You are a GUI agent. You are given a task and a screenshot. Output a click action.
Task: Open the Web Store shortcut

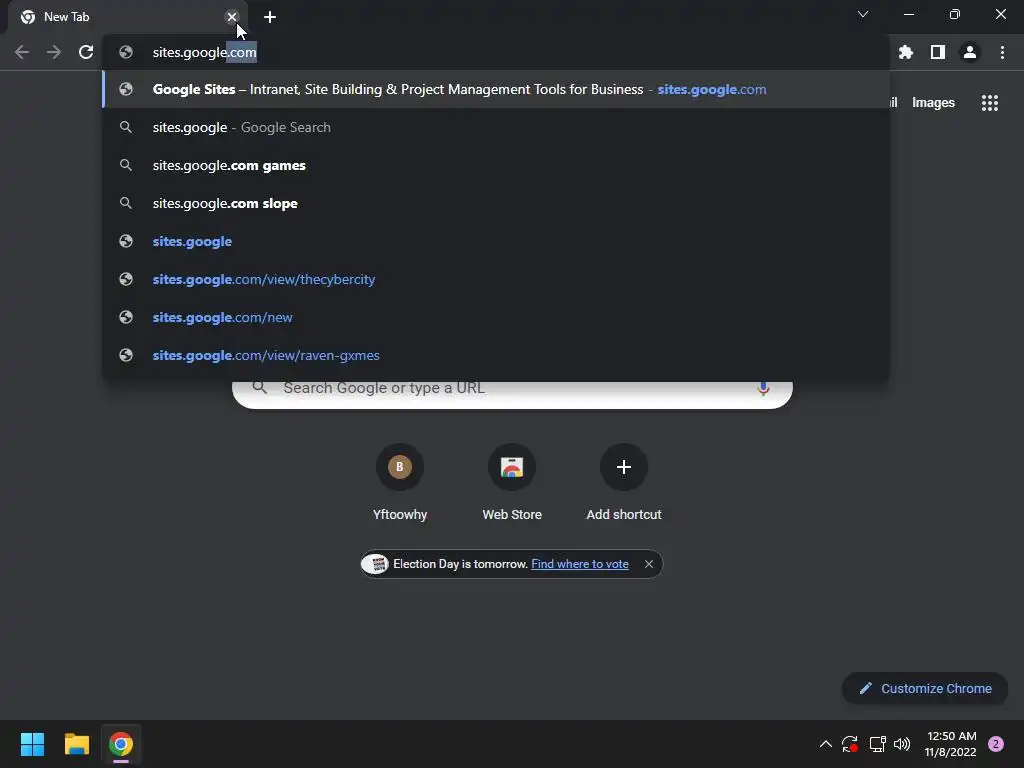[512, 483]
